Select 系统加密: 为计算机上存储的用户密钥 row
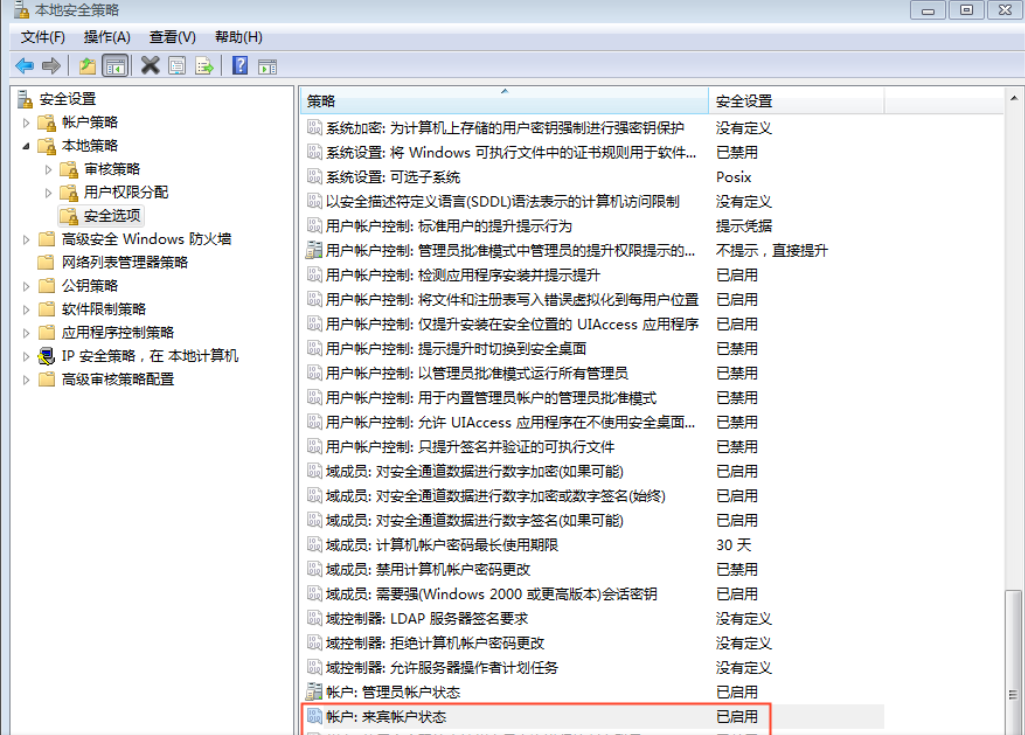The image size is (1025, 735). coord(592,128)
